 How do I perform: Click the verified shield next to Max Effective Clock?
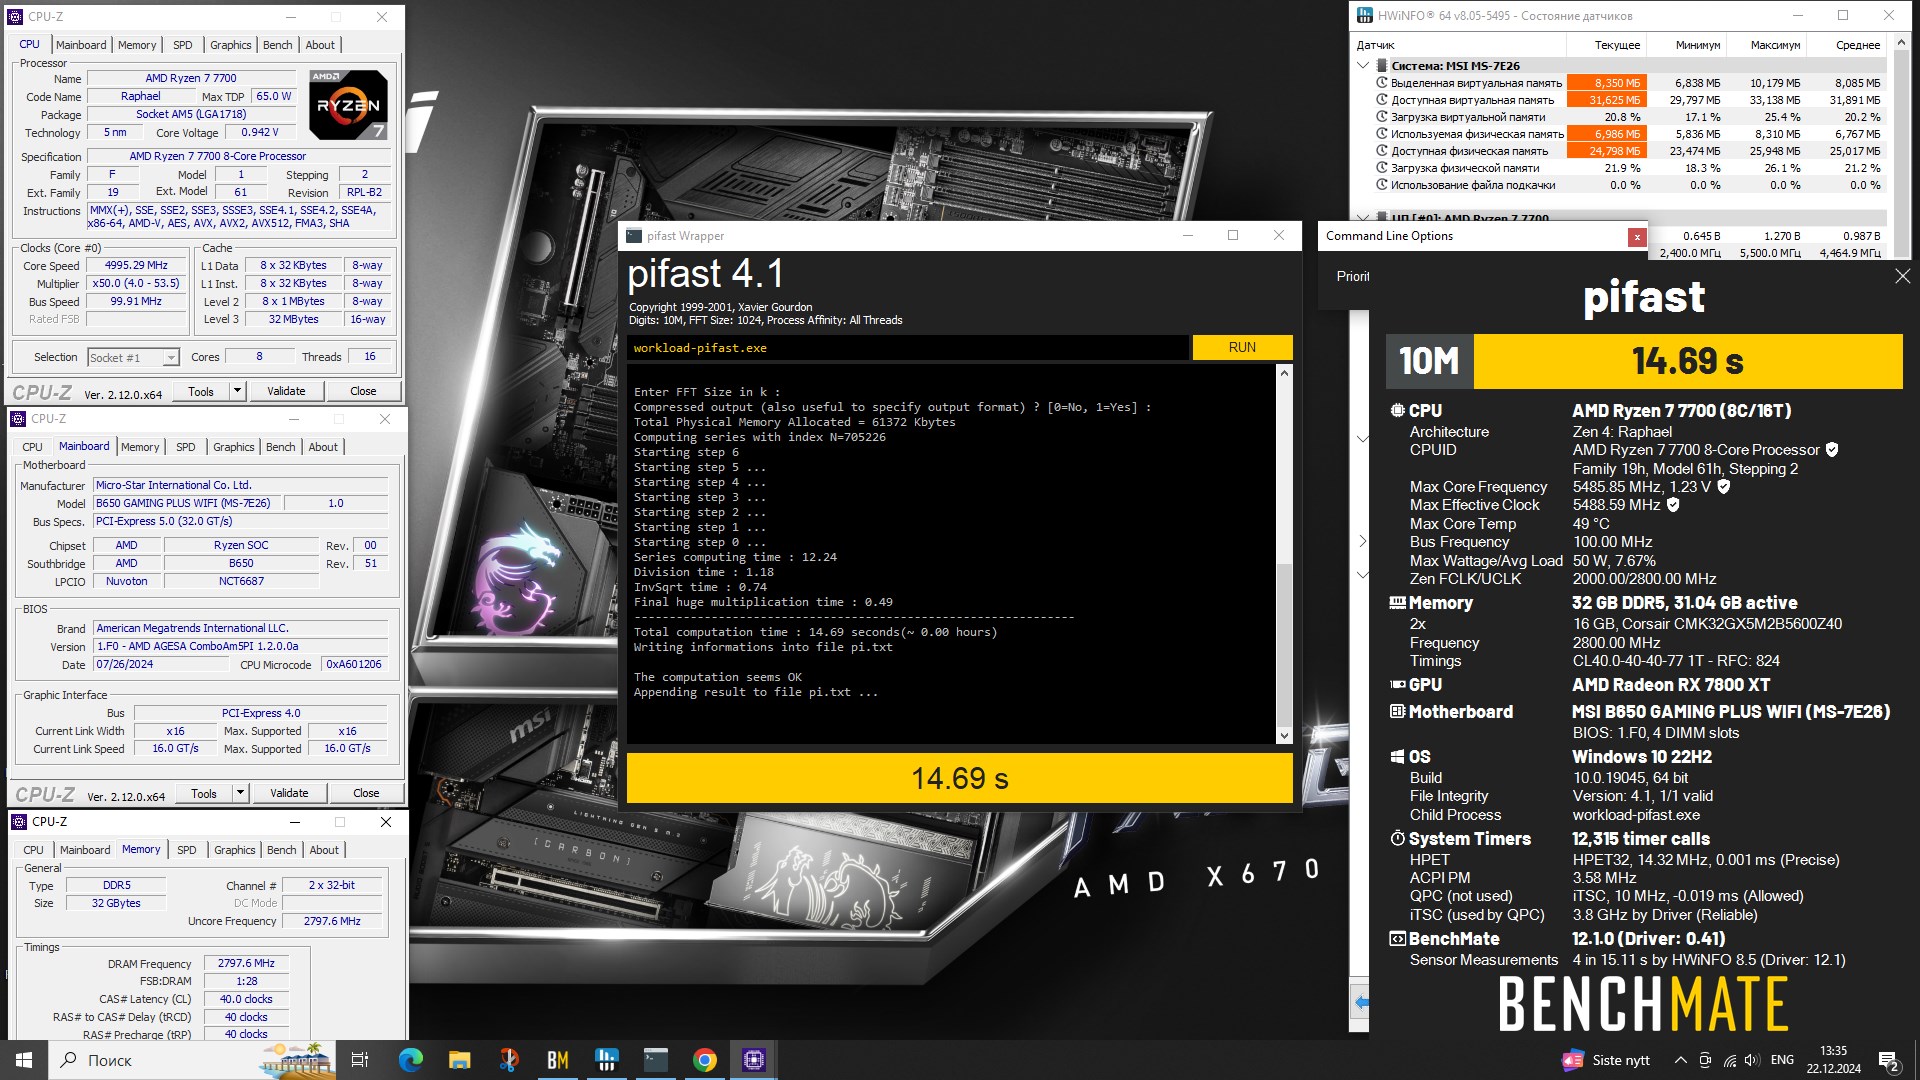(1673, 505)
